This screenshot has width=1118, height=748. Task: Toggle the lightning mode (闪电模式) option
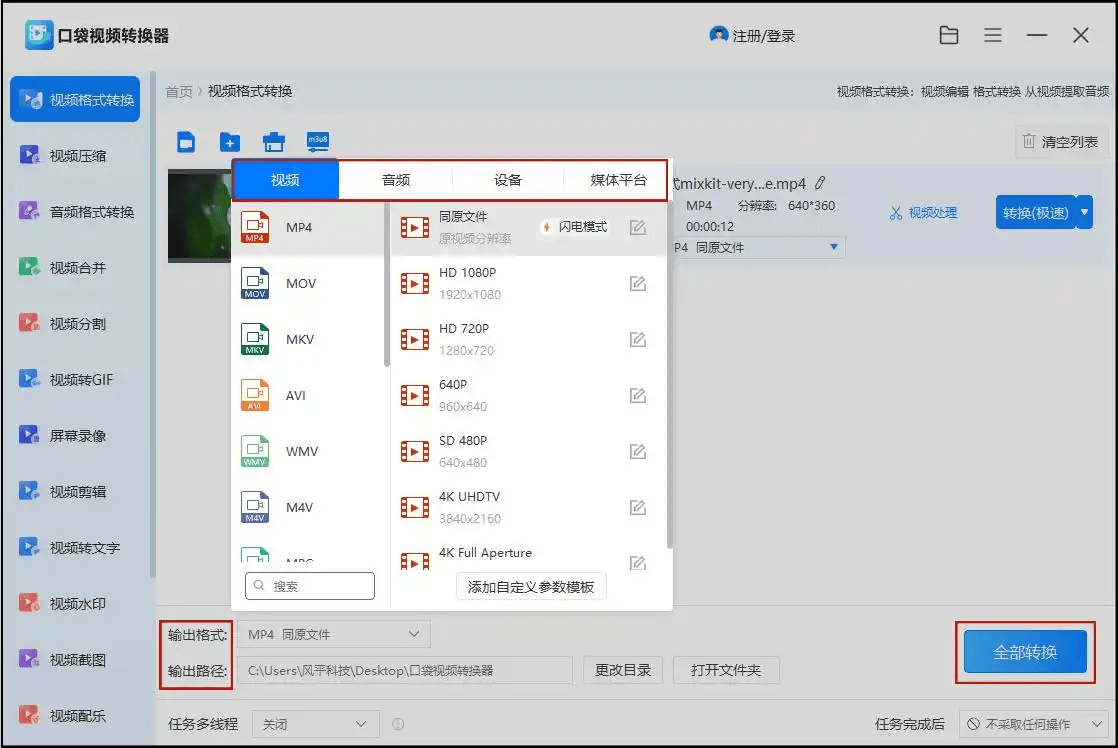click(575, 227)
